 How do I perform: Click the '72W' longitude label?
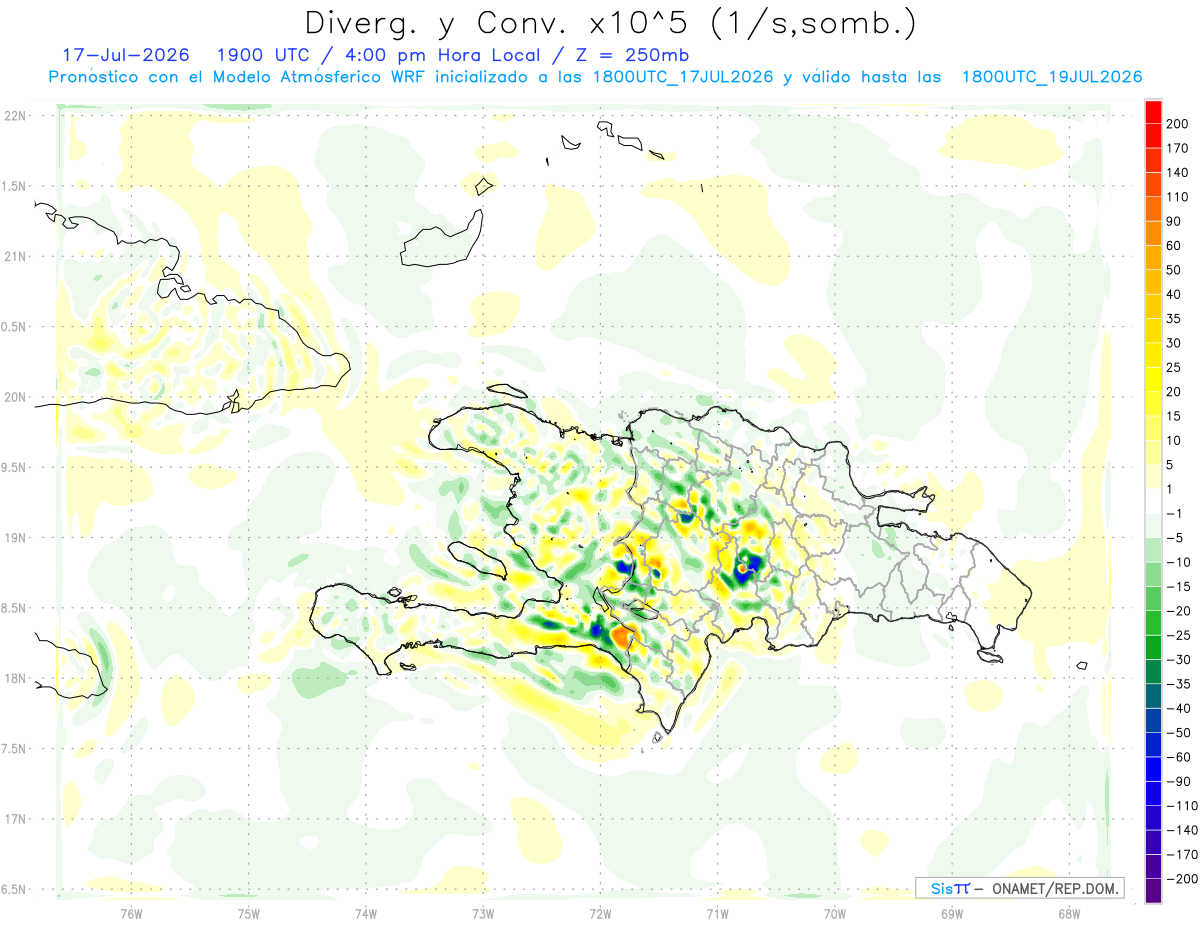coord(600,915)
